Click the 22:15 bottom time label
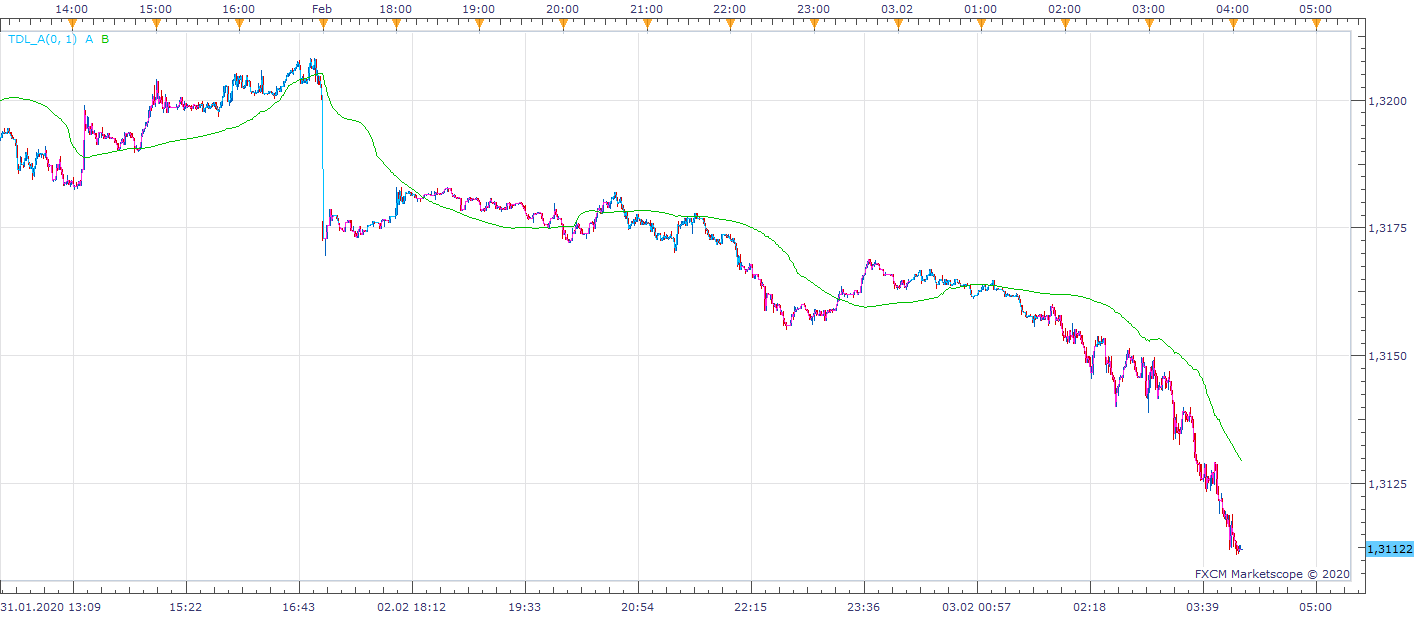The height and width of the screenshot is (619, 1423). [751, 607]
